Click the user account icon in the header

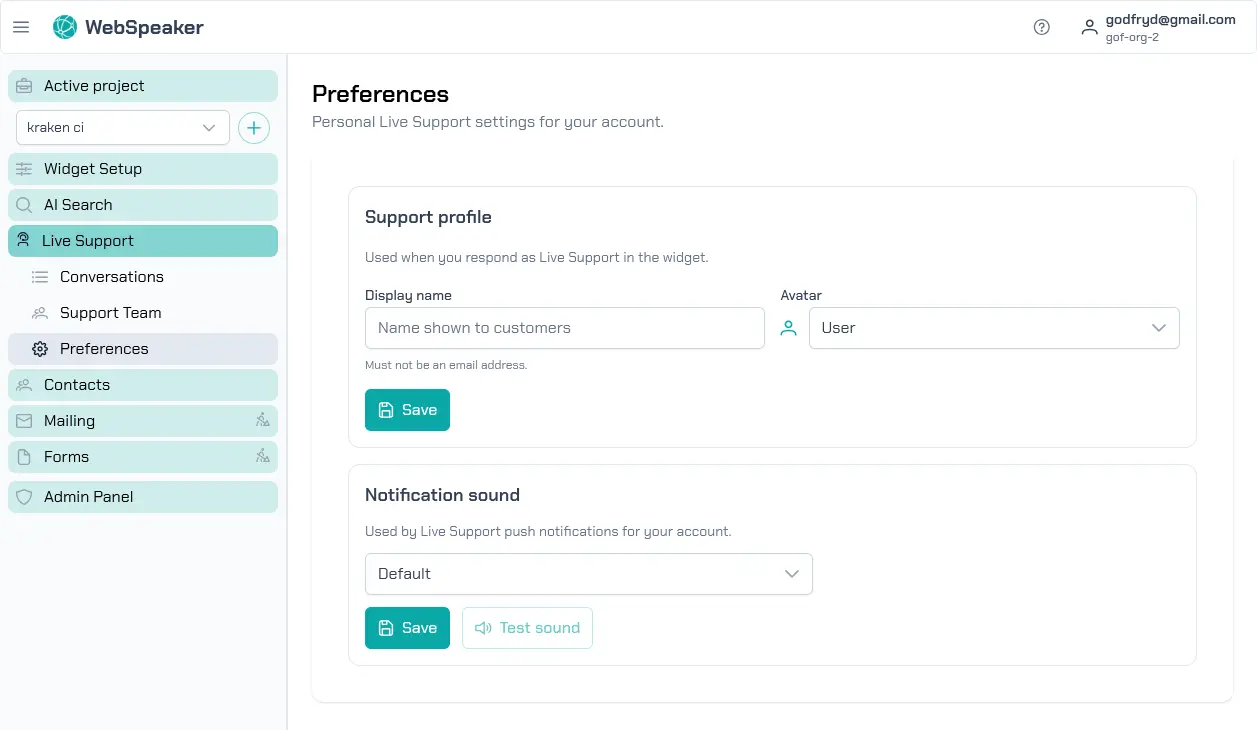(x=1089, y=27)
